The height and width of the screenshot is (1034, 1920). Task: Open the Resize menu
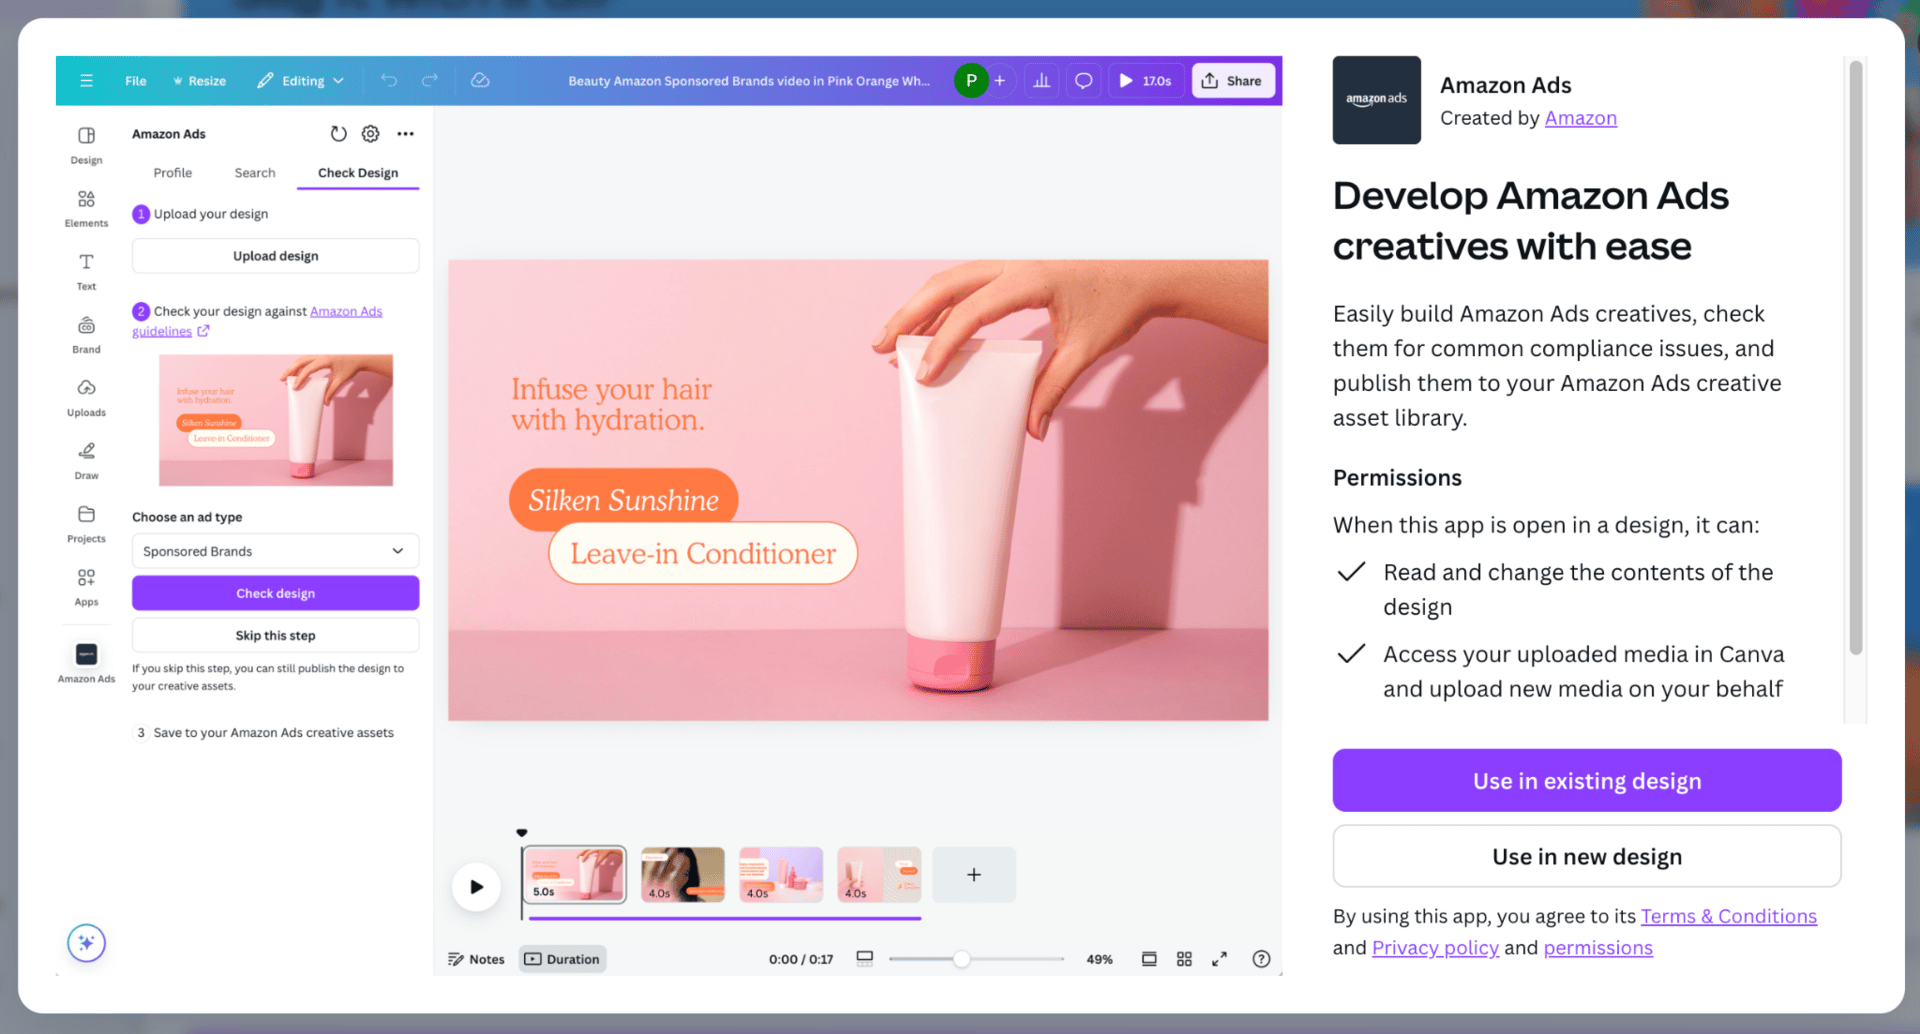coord(199,81)
